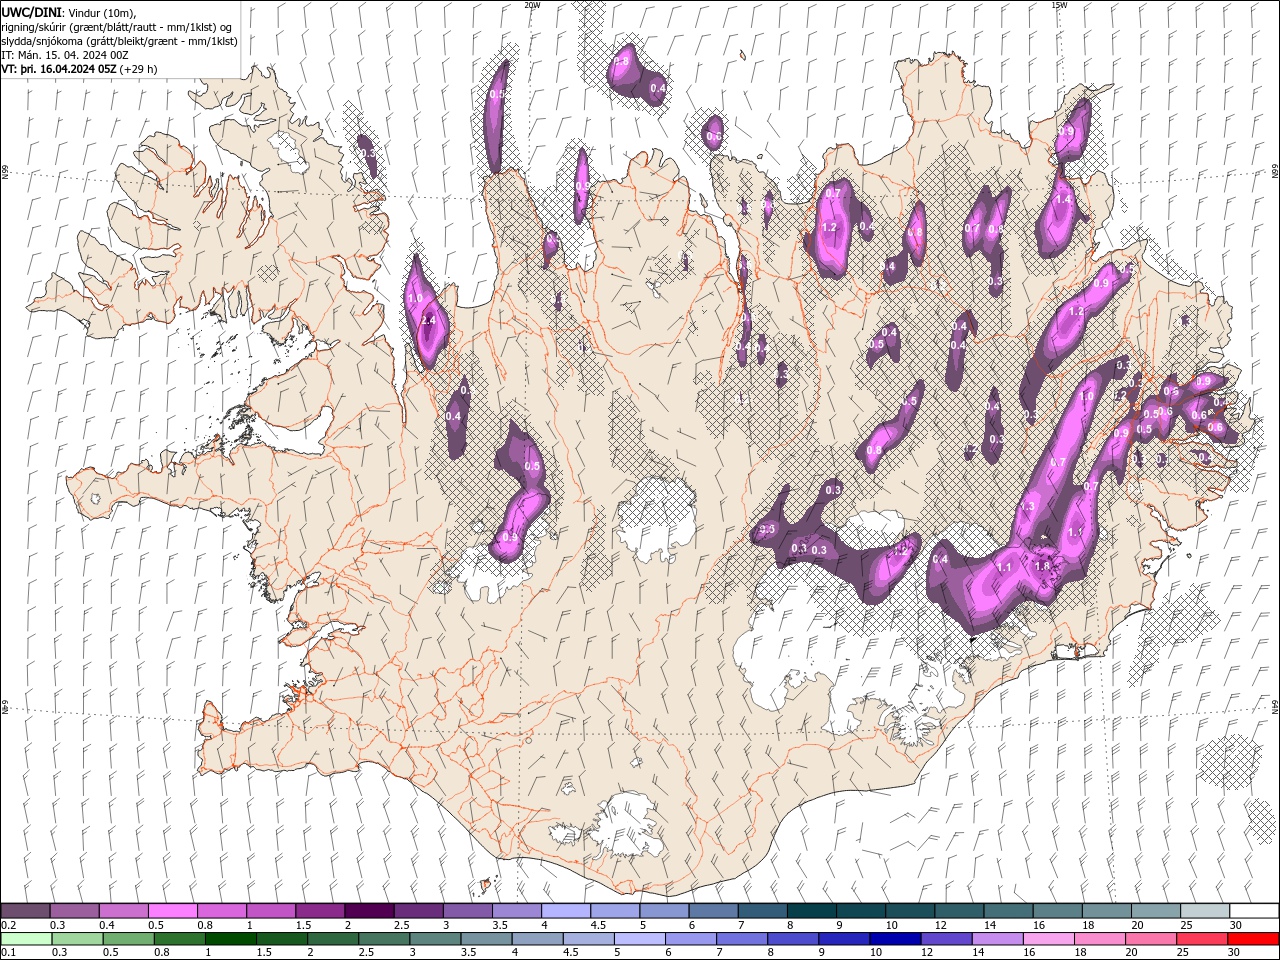Click the '2.4' precipitation value in the west

(x=429, y=320)
